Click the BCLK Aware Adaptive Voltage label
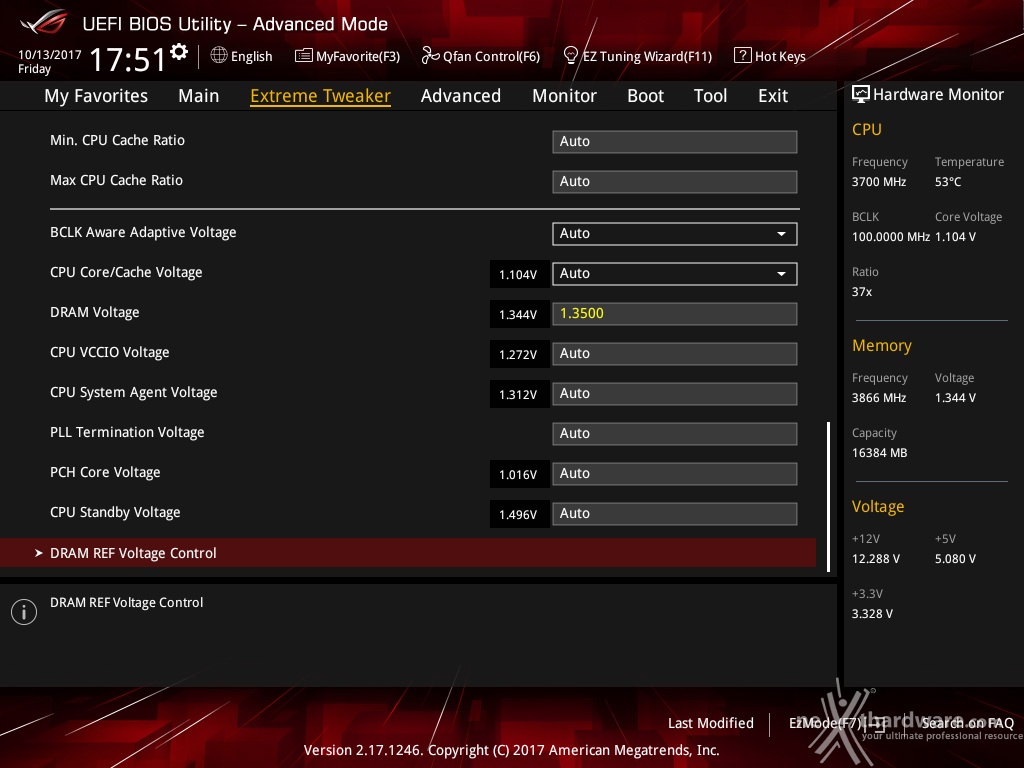1024x768 pixels. (143, 232)
